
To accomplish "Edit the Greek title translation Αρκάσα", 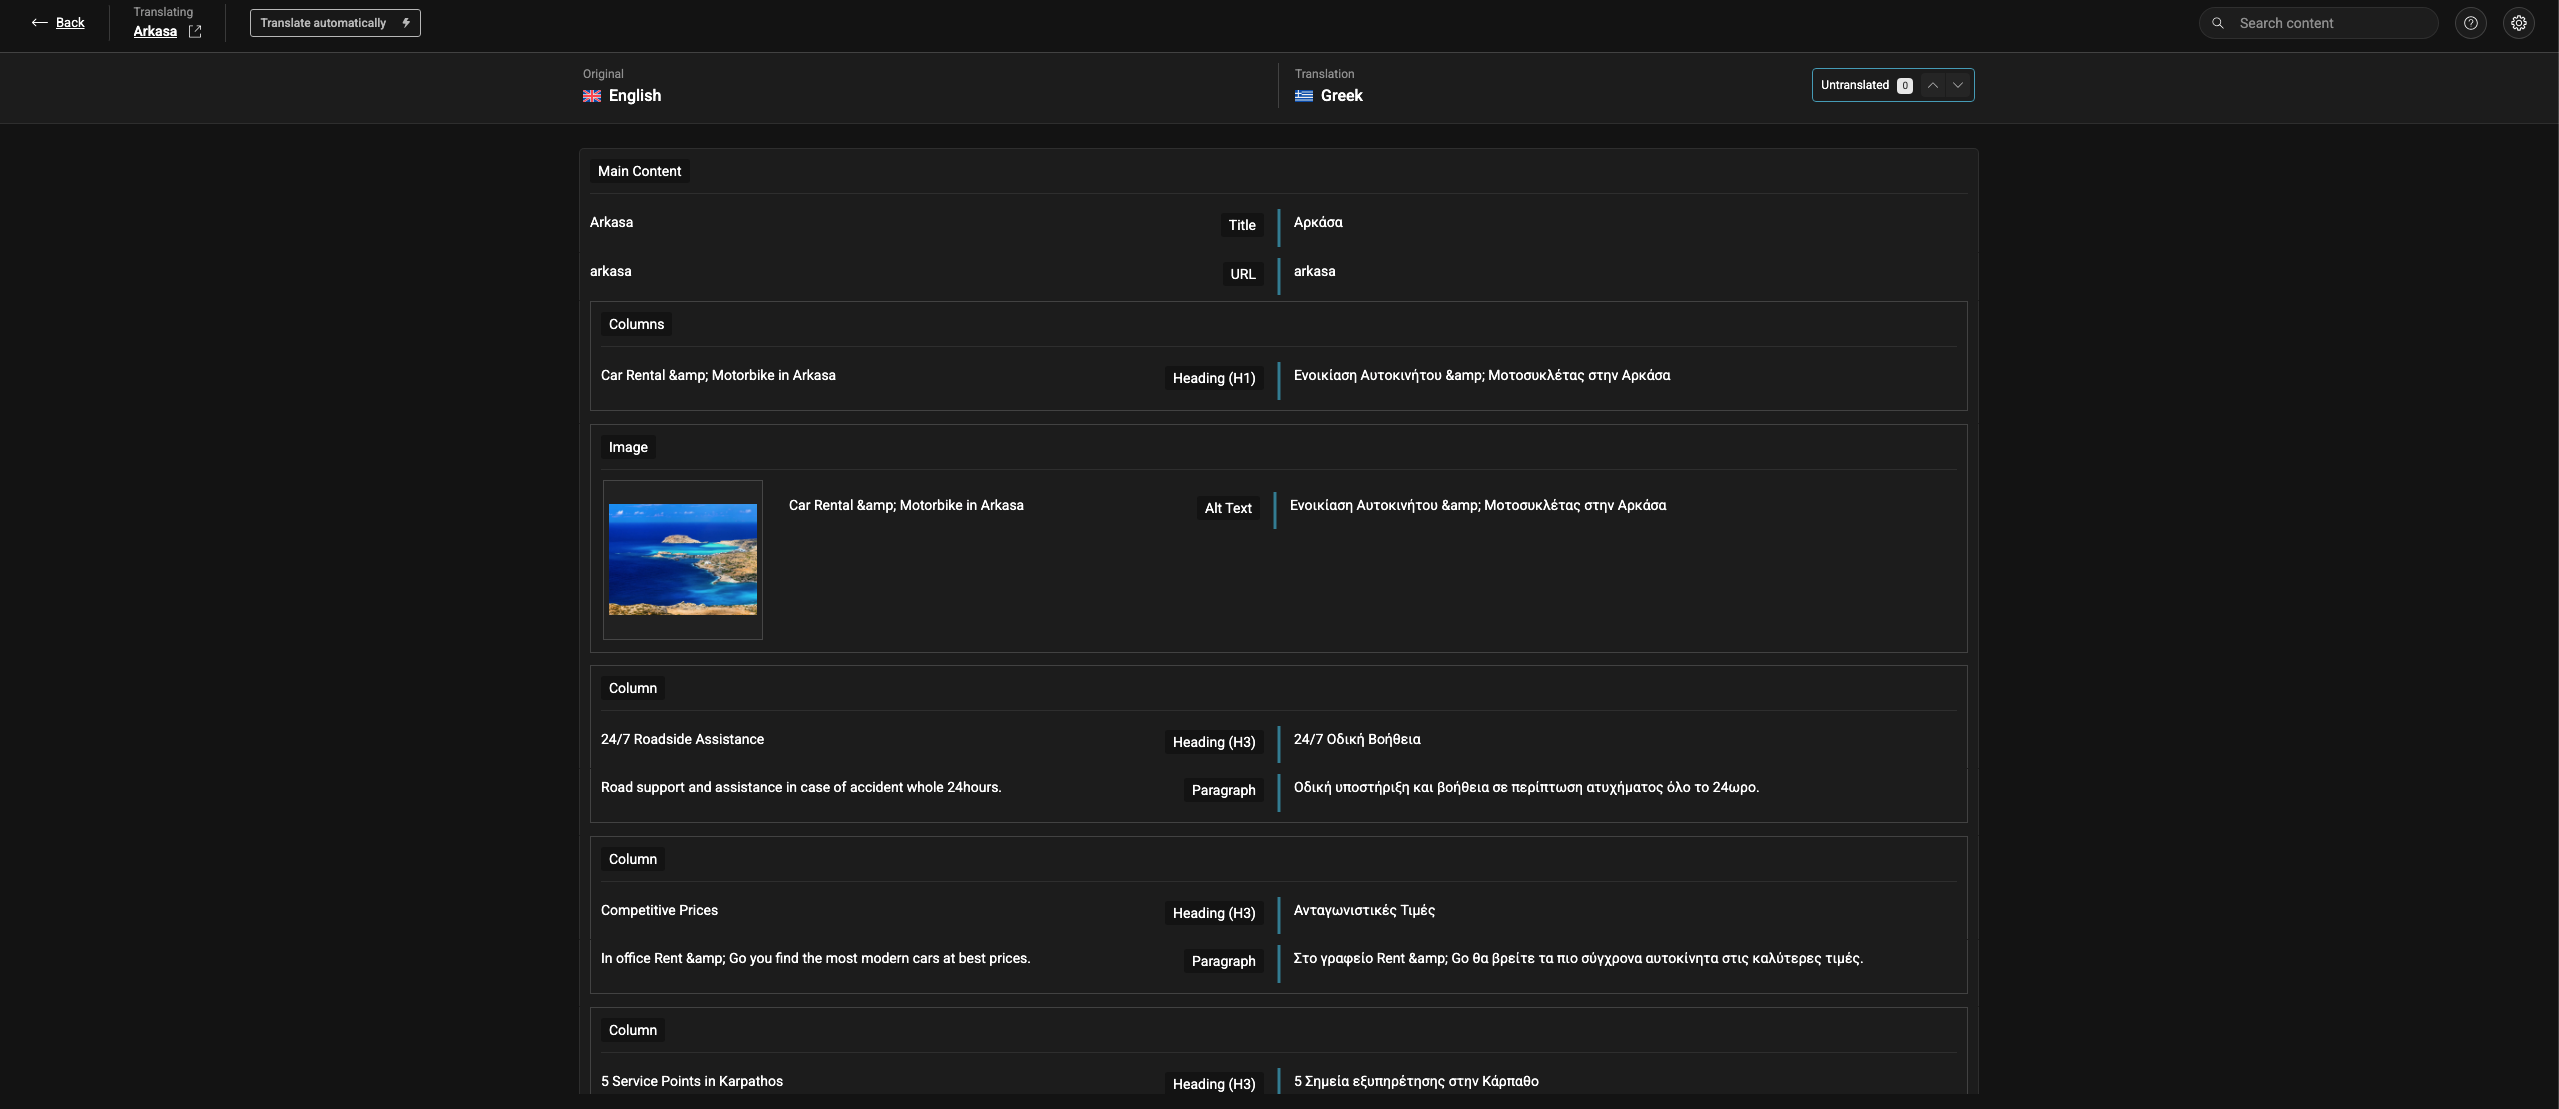I will click(x=1317, y=223).
